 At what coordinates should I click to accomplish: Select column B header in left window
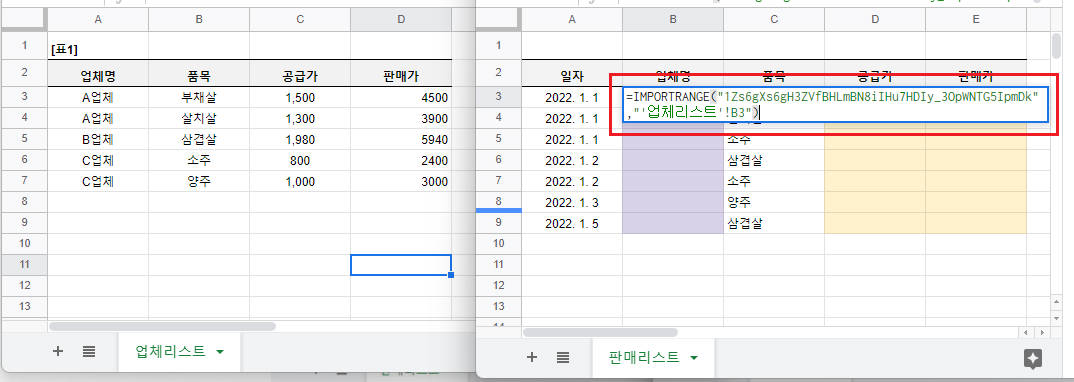click(199, 20)
